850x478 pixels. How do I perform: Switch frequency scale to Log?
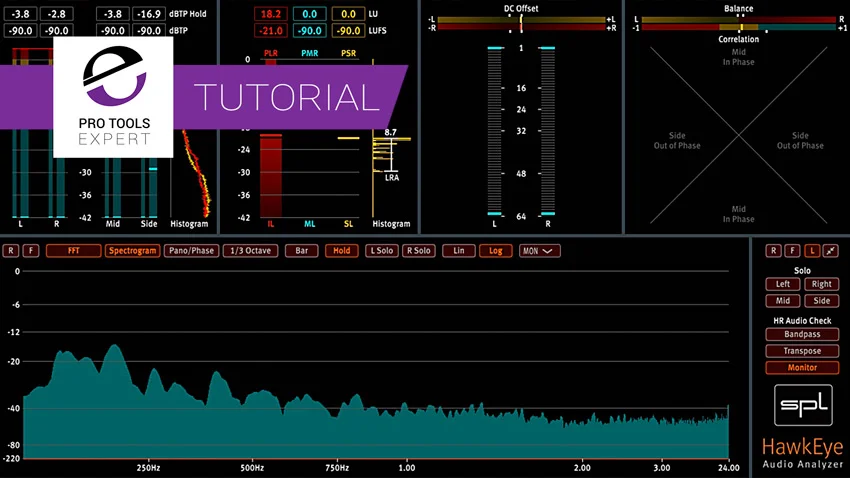(495, 250)
